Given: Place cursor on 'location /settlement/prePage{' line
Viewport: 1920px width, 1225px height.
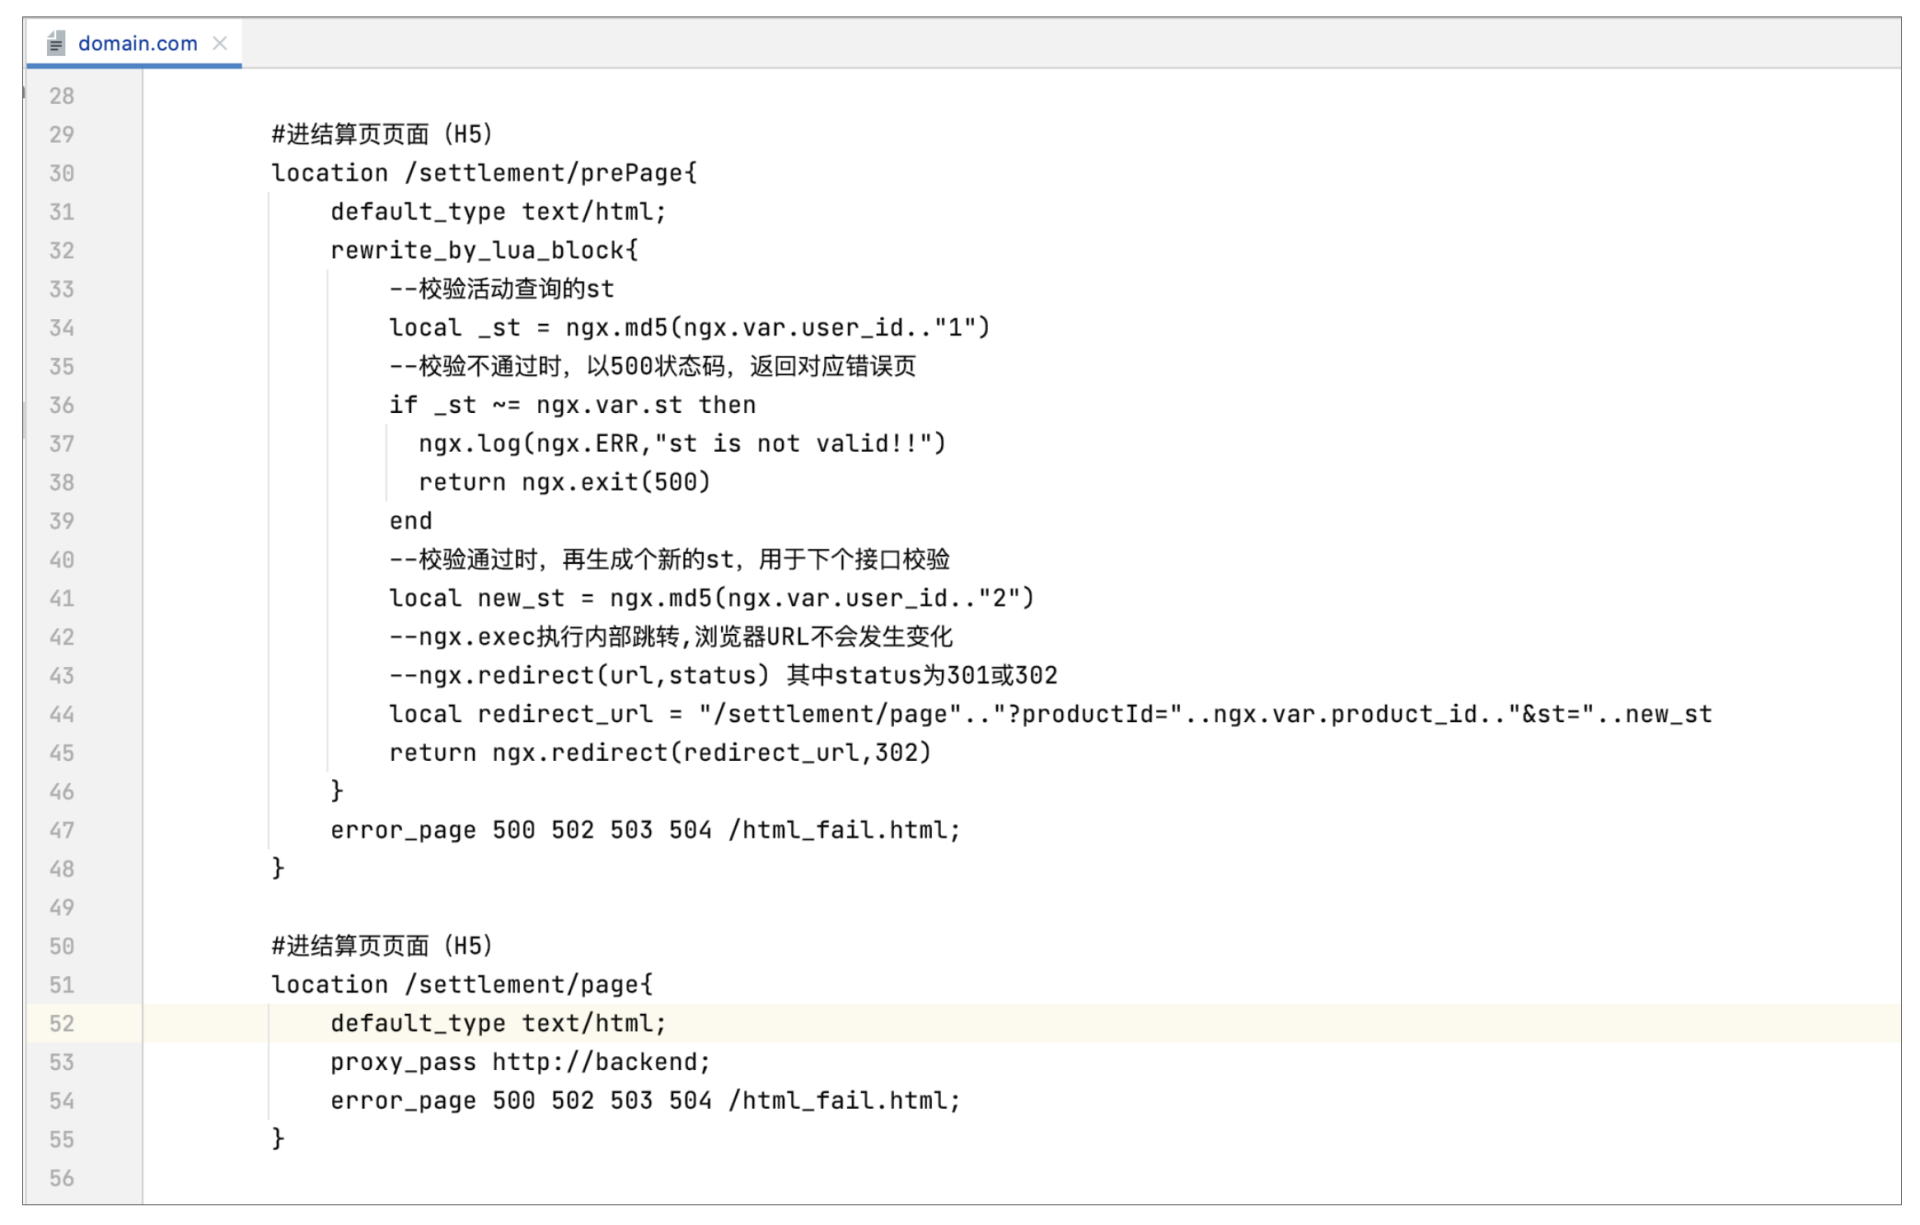Looking at the screenshot, I should [484, 173].
